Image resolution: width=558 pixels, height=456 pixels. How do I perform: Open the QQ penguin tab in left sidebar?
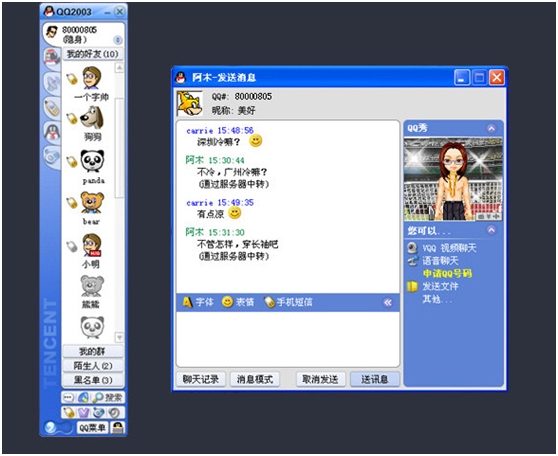tap(52, 132)
